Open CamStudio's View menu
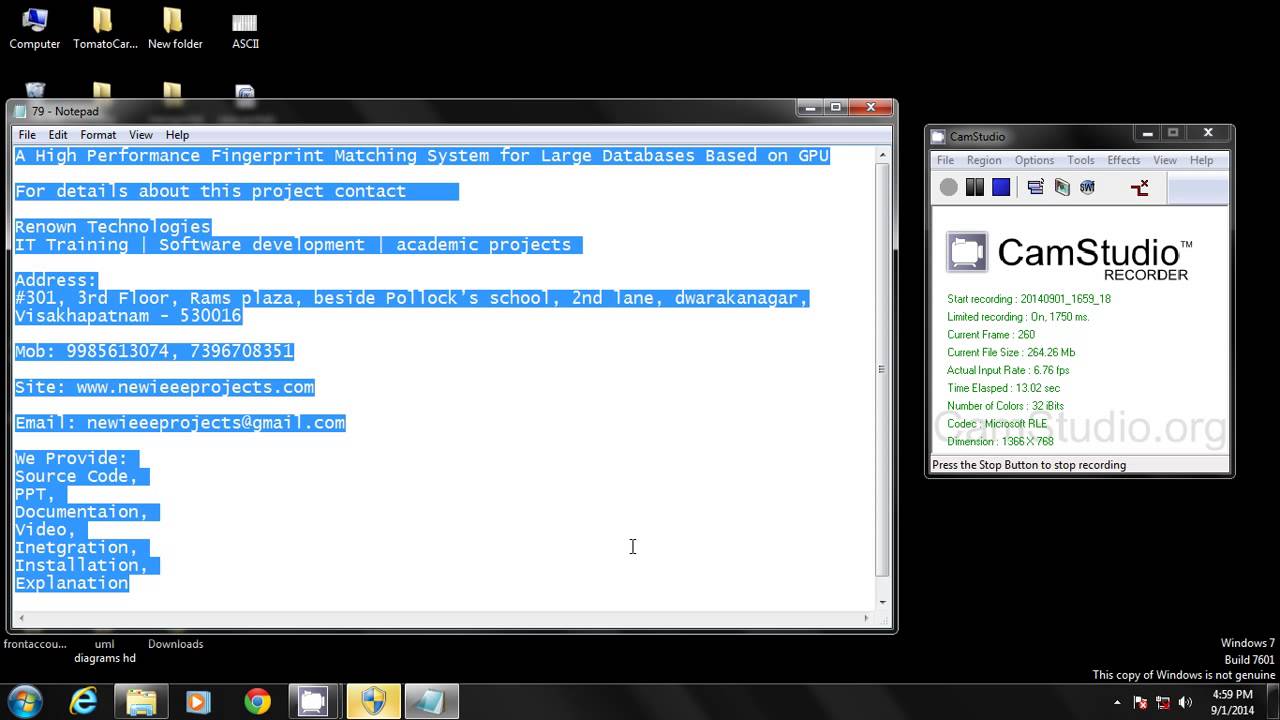1280x720 pixels. (x=1165, y=160)
